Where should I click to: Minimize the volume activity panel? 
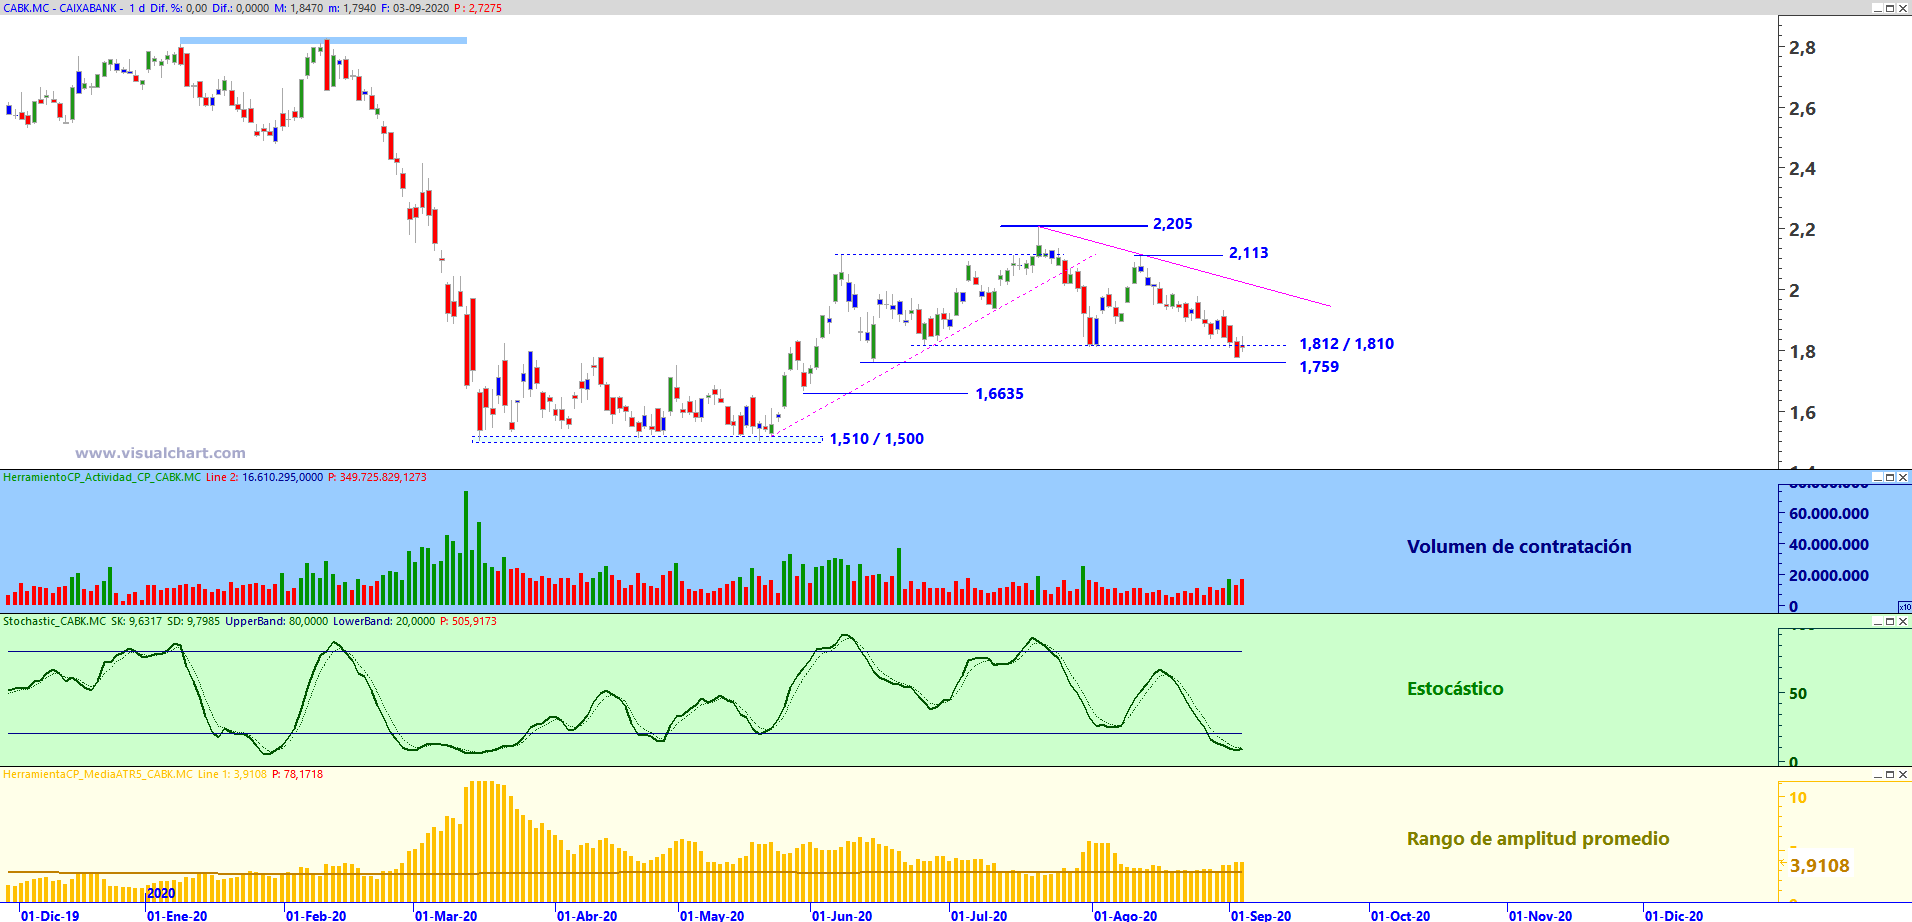coord(1877,478)
